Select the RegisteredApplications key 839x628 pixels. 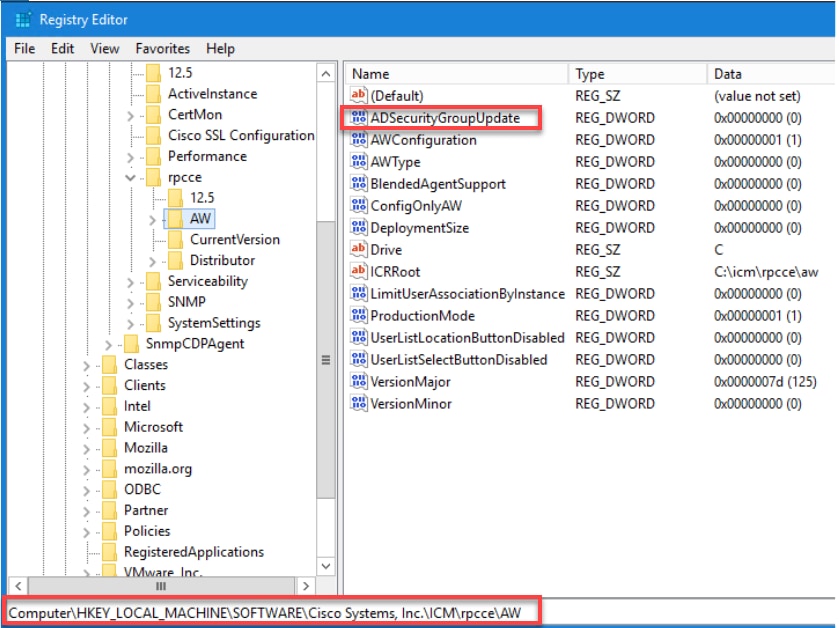click(194, 552)
